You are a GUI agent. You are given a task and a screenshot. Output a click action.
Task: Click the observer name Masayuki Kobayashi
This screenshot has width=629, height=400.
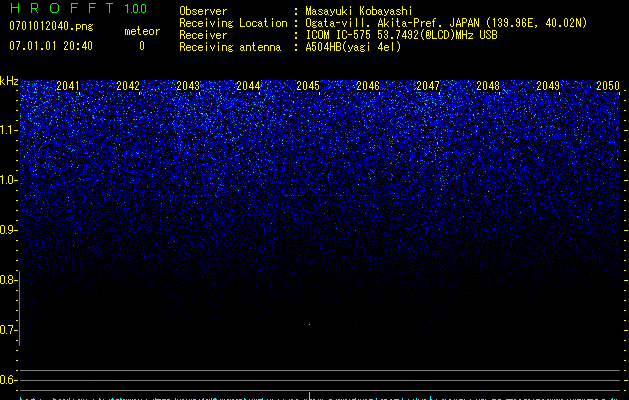(x=359, y=11)
